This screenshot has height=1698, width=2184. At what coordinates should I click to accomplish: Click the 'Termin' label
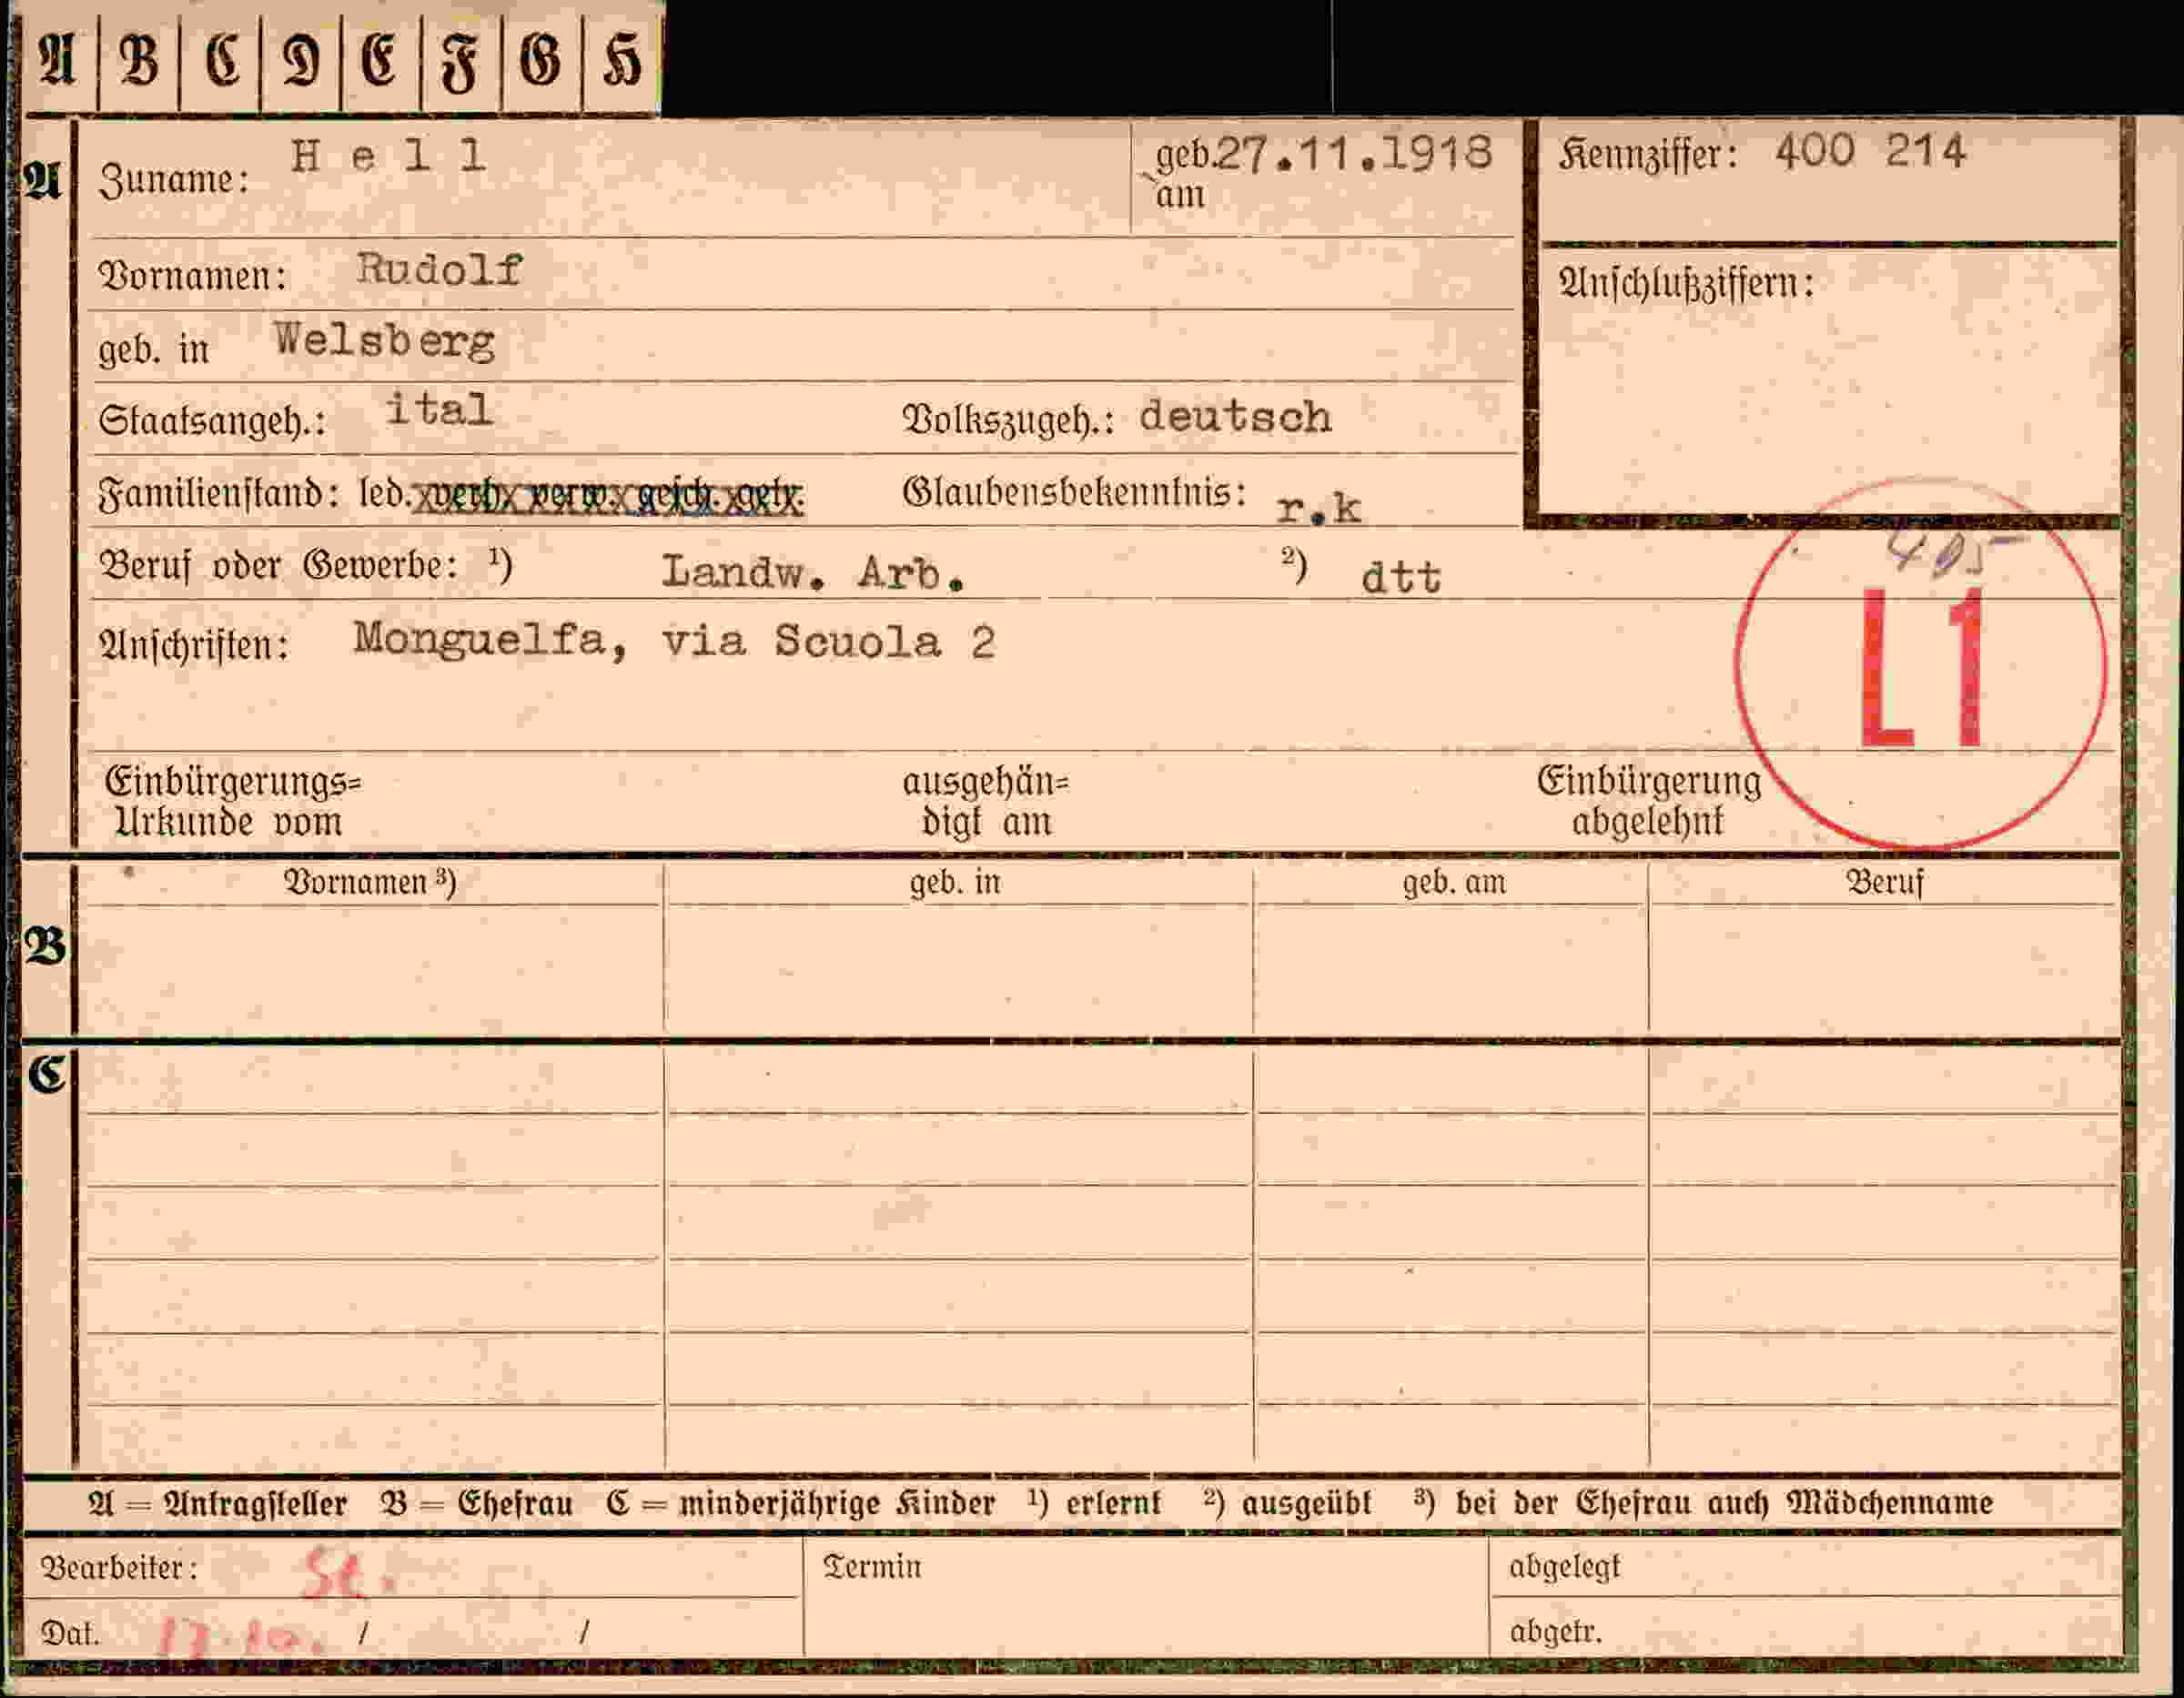872,1567
